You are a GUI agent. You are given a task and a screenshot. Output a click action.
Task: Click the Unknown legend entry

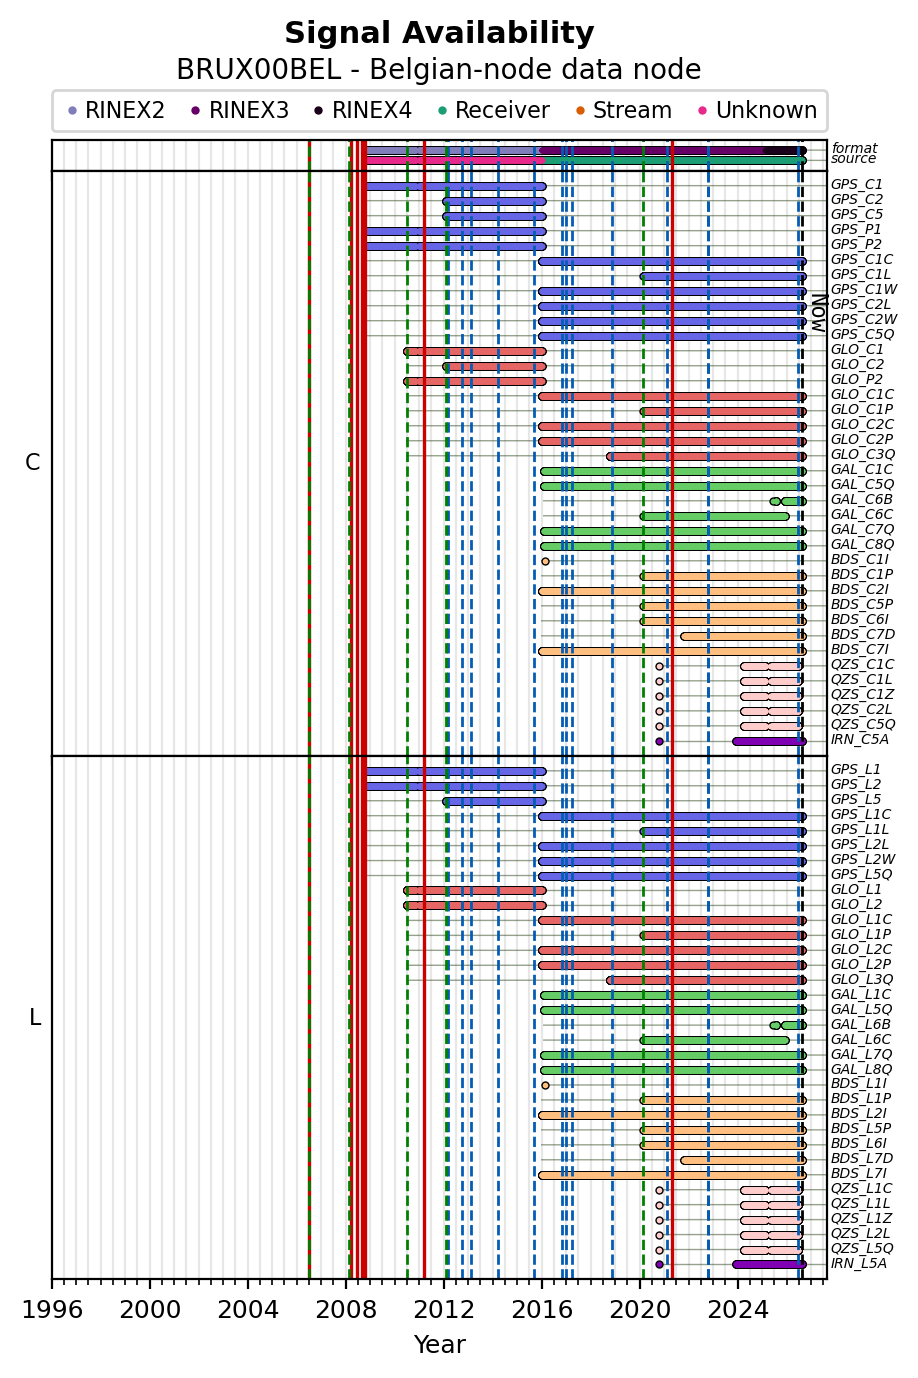point(757,111)
